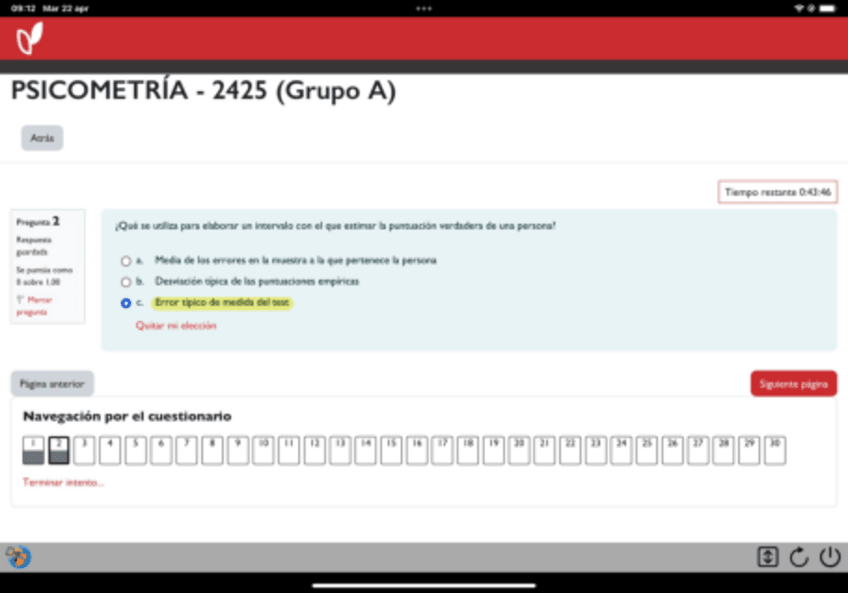Jump to question 23 in the quiz navigation
Image resolution: width=848 pixels, height=593 pixels.
click(x=596, y=450)
